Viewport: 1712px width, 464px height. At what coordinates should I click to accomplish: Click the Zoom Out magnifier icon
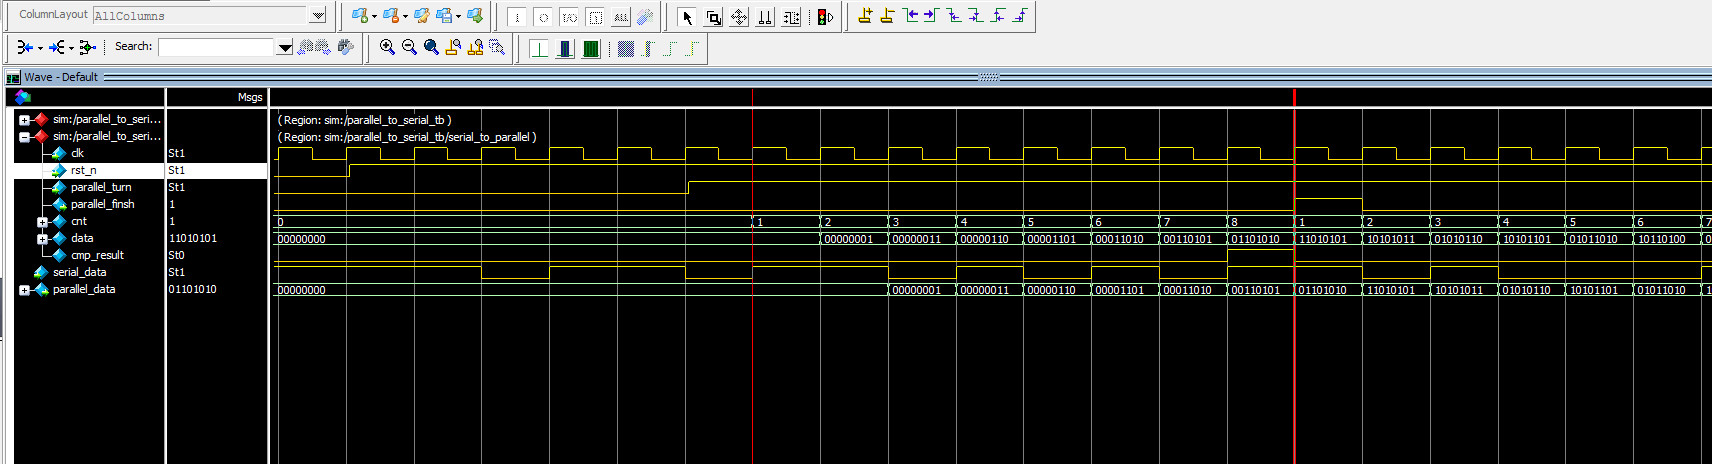pos(409,47)
